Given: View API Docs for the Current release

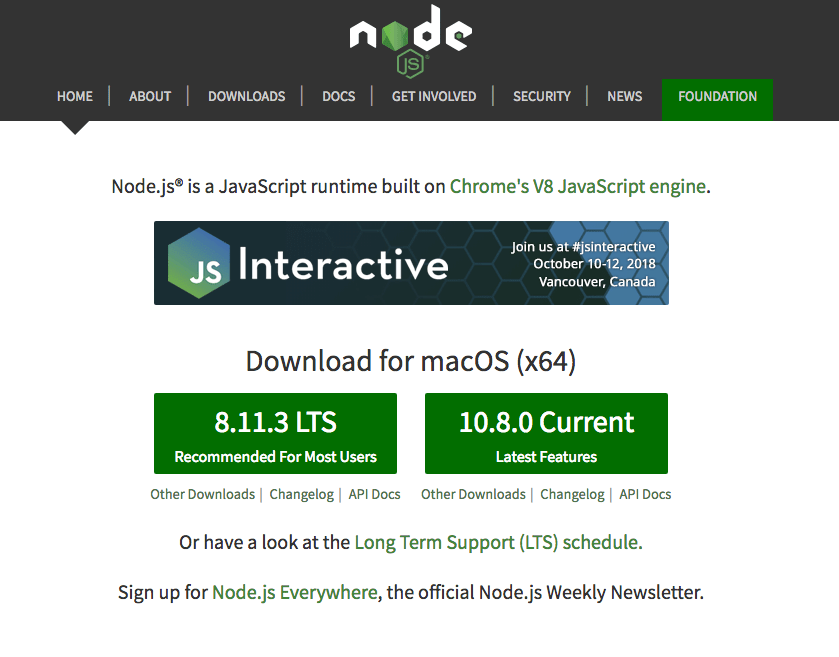Looking at the screenshot, I should (x=645, y=494).
